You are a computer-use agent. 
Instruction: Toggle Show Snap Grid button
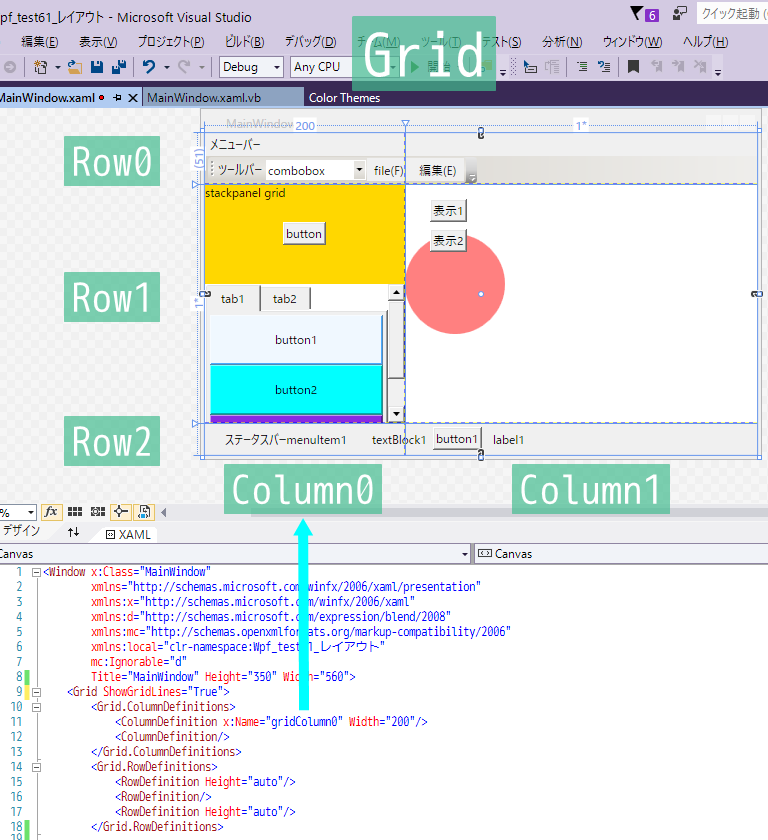click(x=75, y=512)
